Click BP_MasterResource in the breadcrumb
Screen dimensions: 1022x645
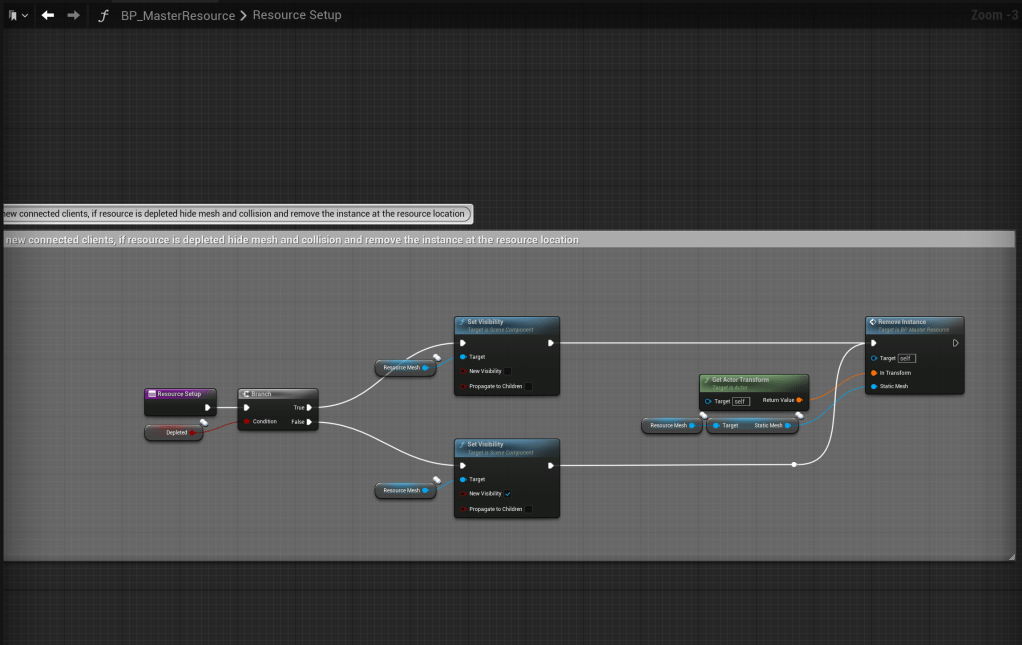[x=178, y=15]
